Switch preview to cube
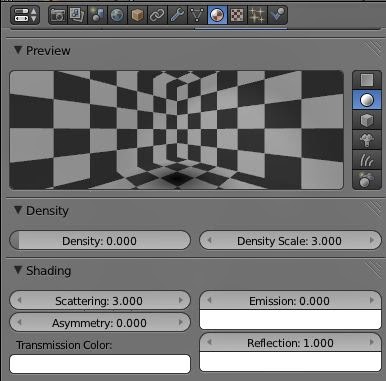Image resolution: width=386 pixels, height=381 pixels. click(367, 120)
